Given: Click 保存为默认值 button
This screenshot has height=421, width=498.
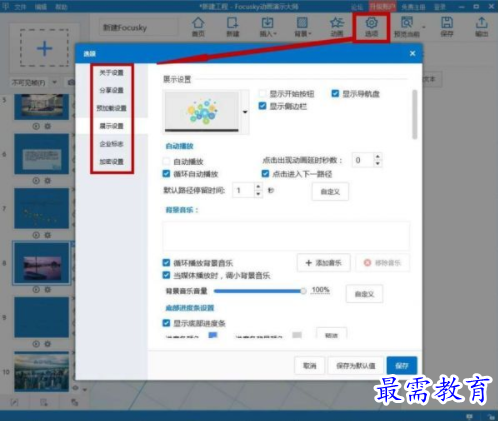Looking at the screenshot, I should [356, 366].
